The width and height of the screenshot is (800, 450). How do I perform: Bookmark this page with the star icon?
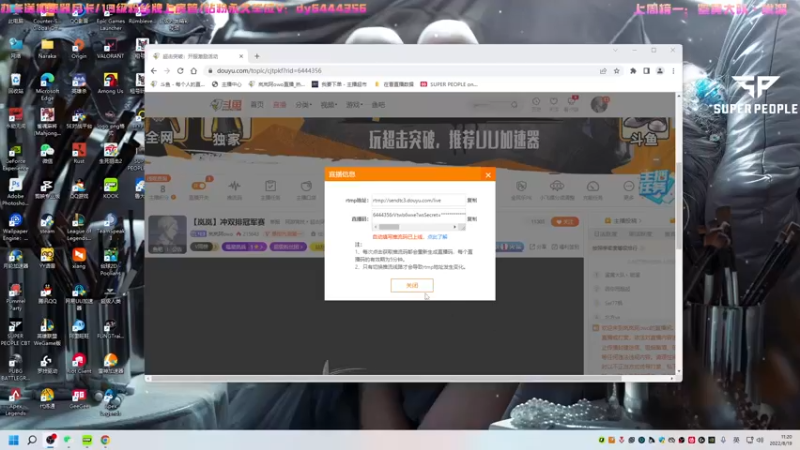point(616,71)
